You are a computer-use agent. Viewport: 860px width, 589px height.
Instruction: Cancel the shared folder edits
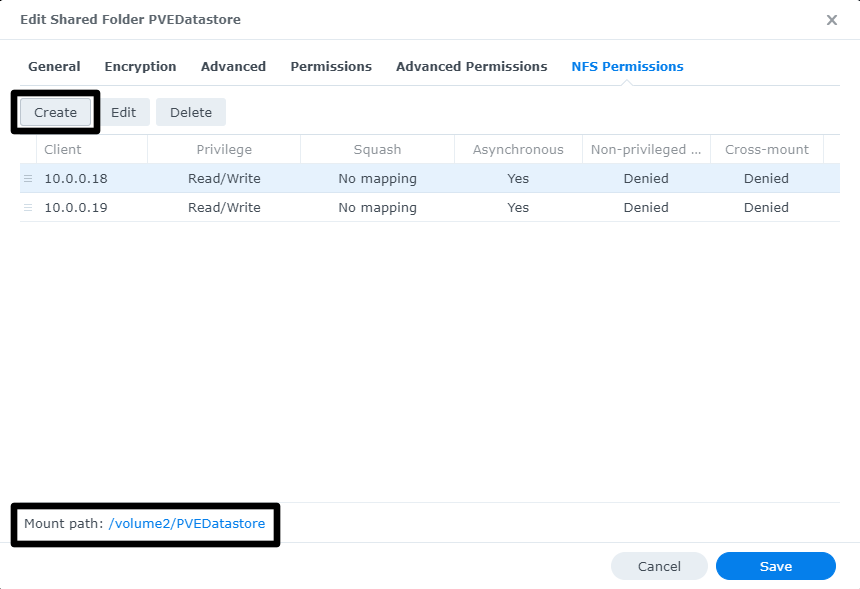point(659,566)
